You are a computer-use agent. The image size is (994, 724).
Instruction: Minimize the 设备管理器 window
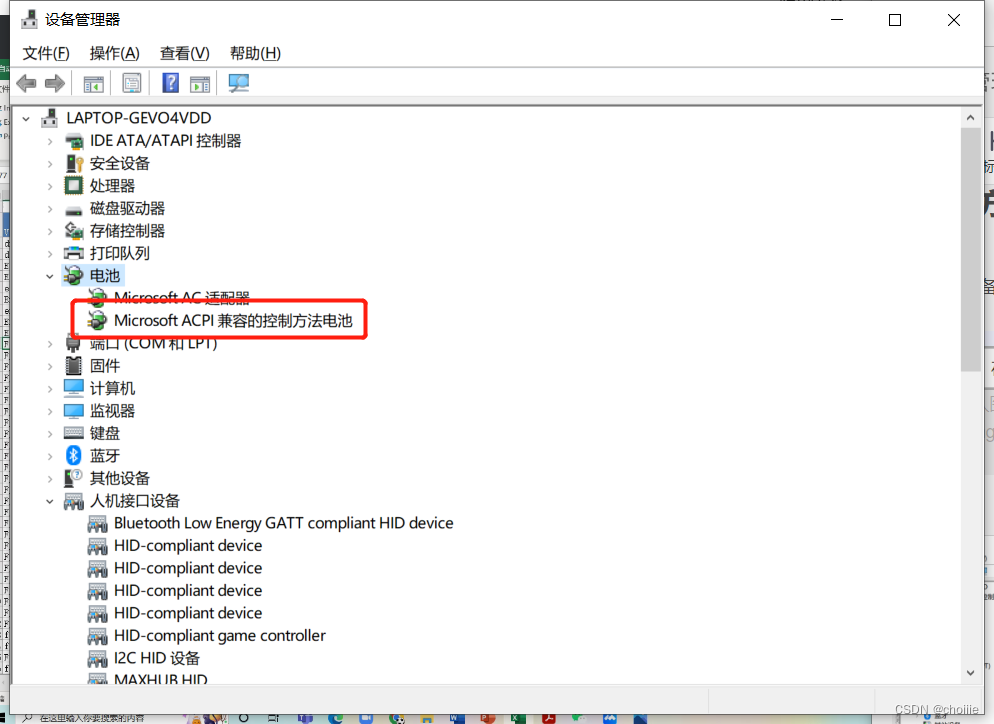(x=837, y=20)
